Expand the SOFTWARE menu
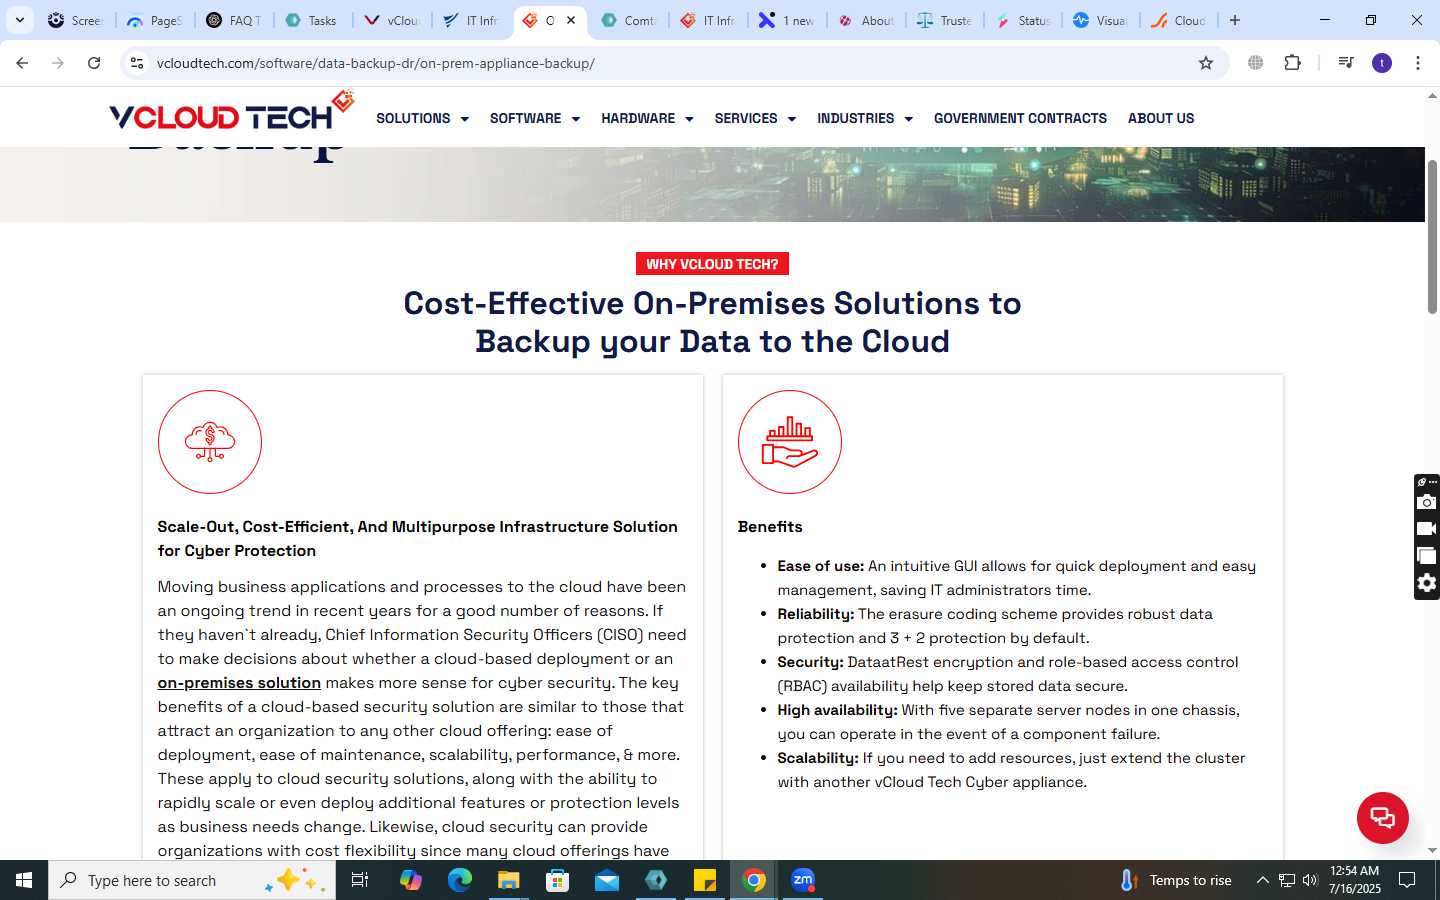Screen dimensions: 1440x900 pos(535,118)
